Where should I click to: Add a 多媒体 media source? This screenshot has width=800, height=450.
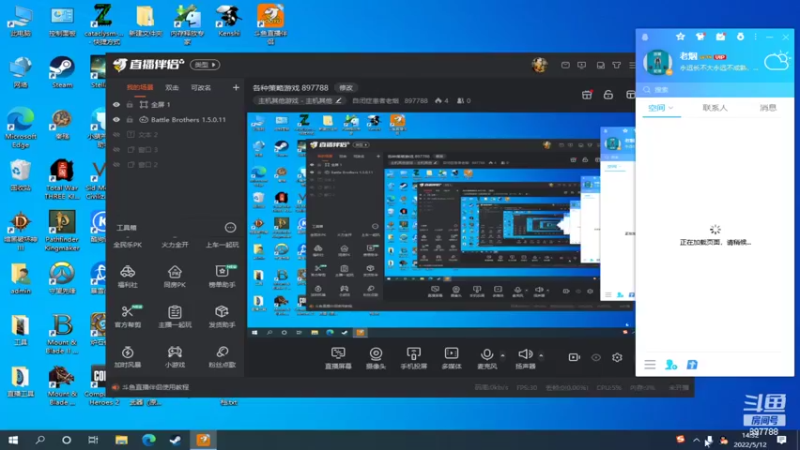(451, 358)
